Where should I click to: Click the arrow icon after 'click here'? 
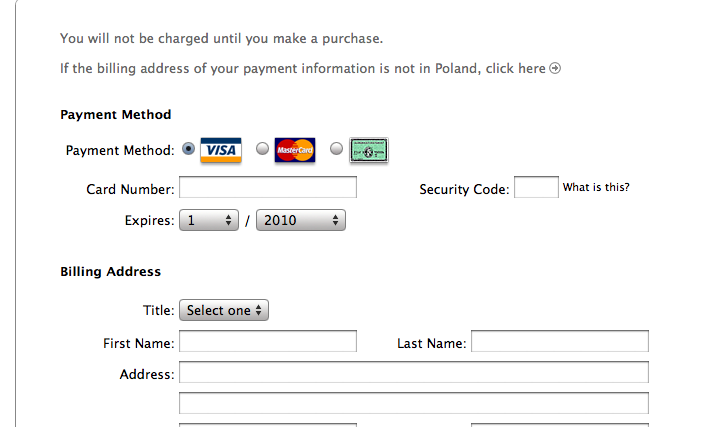pyautogui.click(x=555, y=68)
